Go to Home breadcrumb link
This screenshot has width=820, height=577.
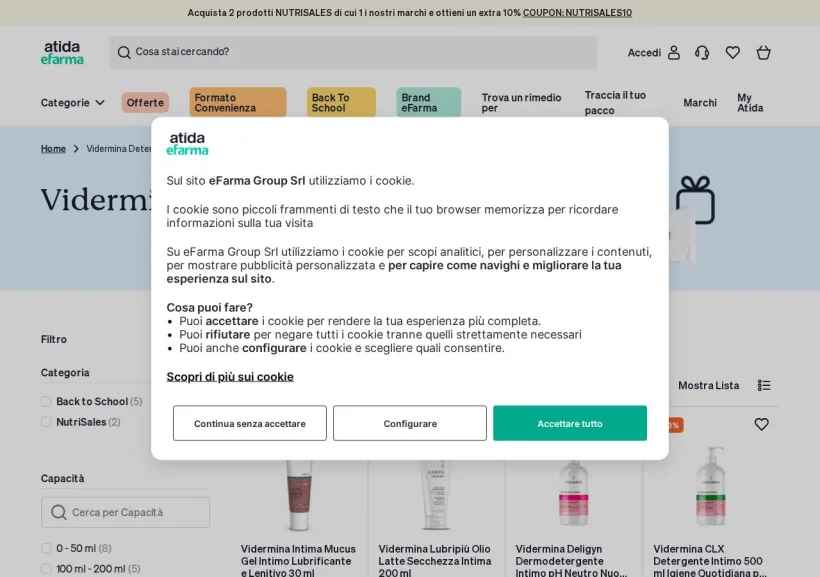(53, 149)
